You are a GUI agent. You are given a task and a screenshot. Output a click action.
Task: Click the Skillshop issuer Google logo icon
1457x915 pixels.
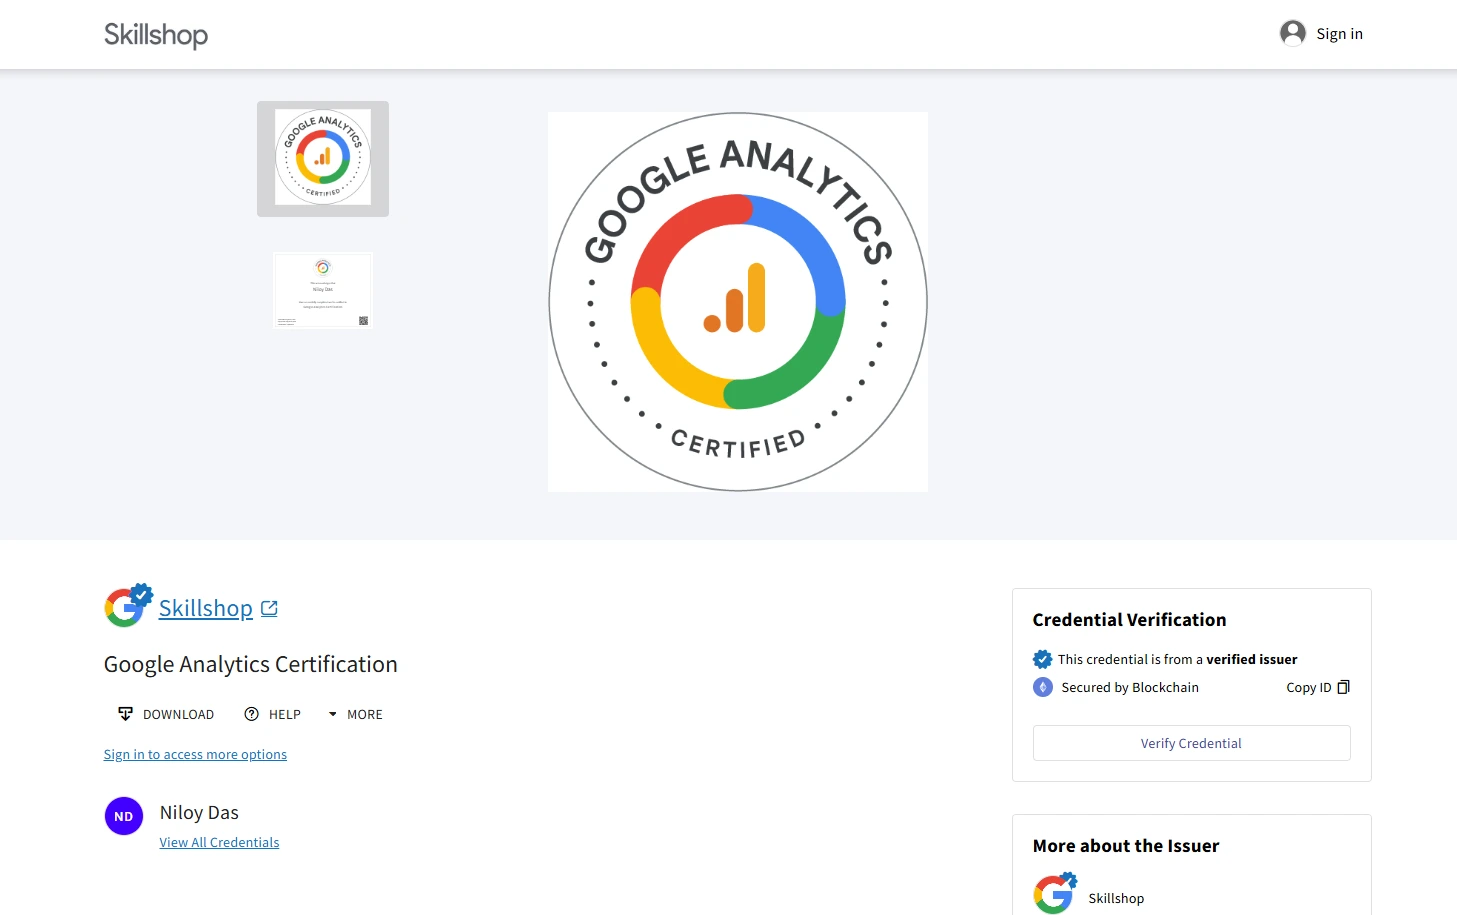(x=127, y=607)
